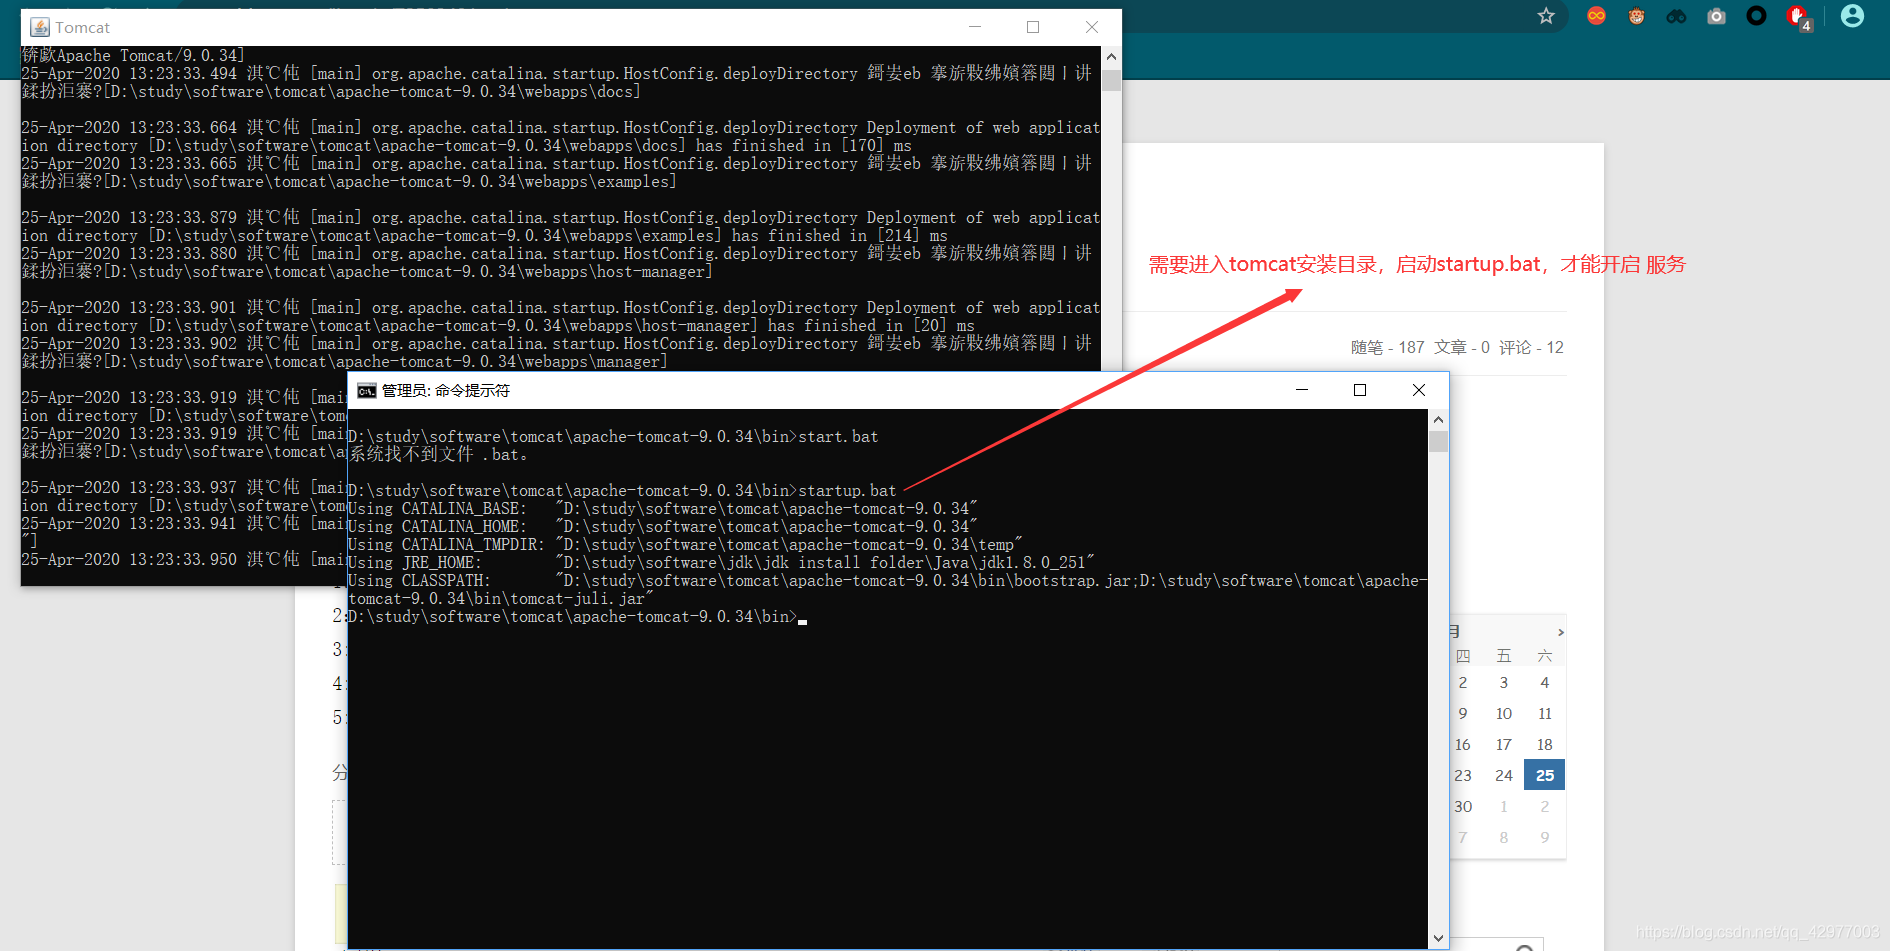The width and height of the screenshot is (1890, 951).
Task: Select date 4 in the calendar
Action: (1544, 682)
